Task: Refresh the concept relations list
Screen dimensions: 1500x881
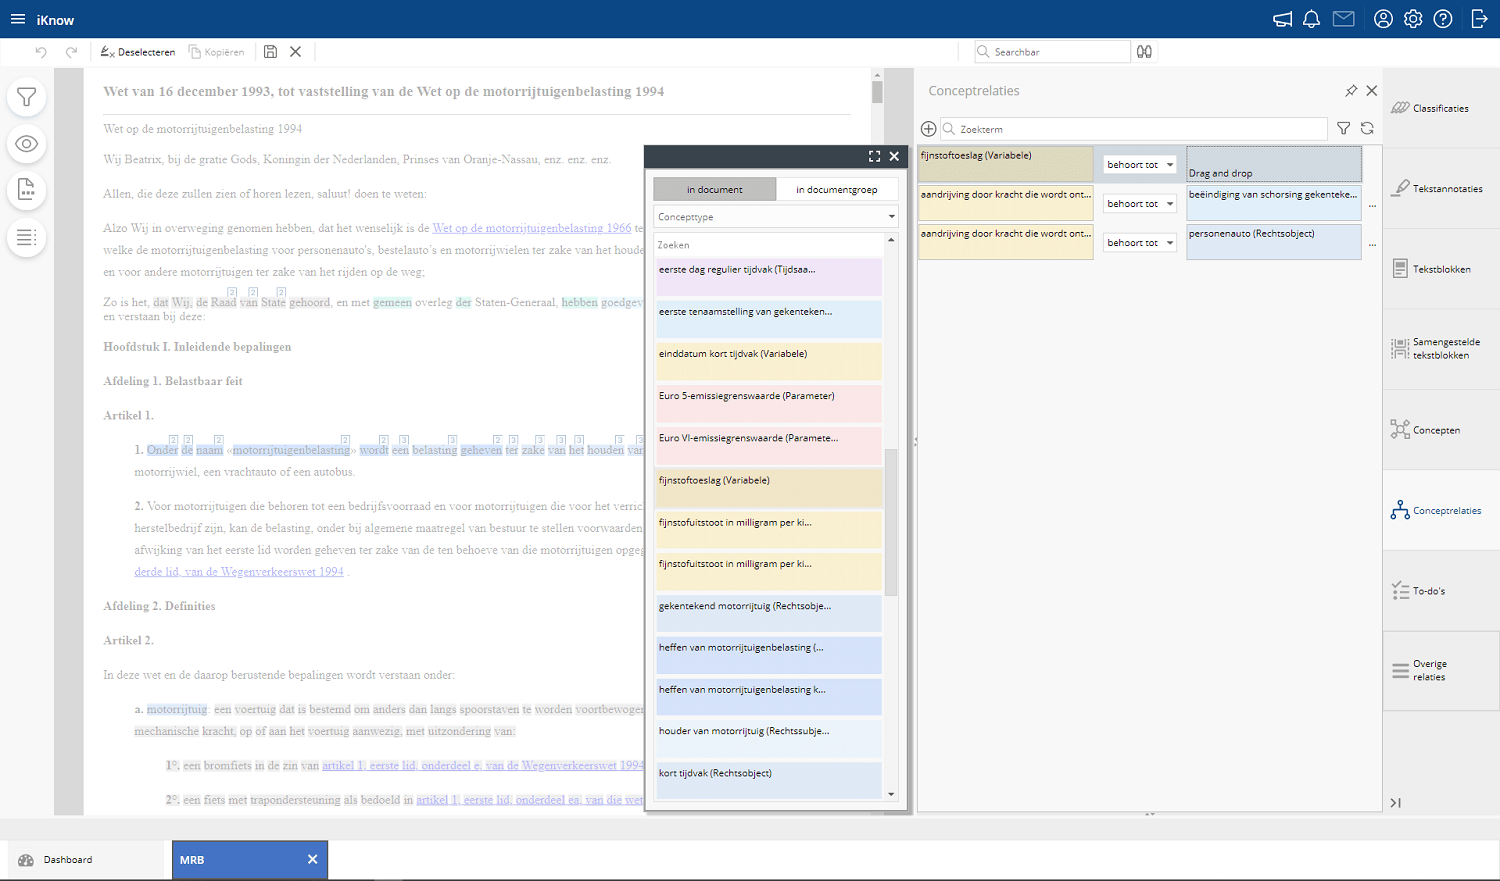Action: coord(1367,129)
